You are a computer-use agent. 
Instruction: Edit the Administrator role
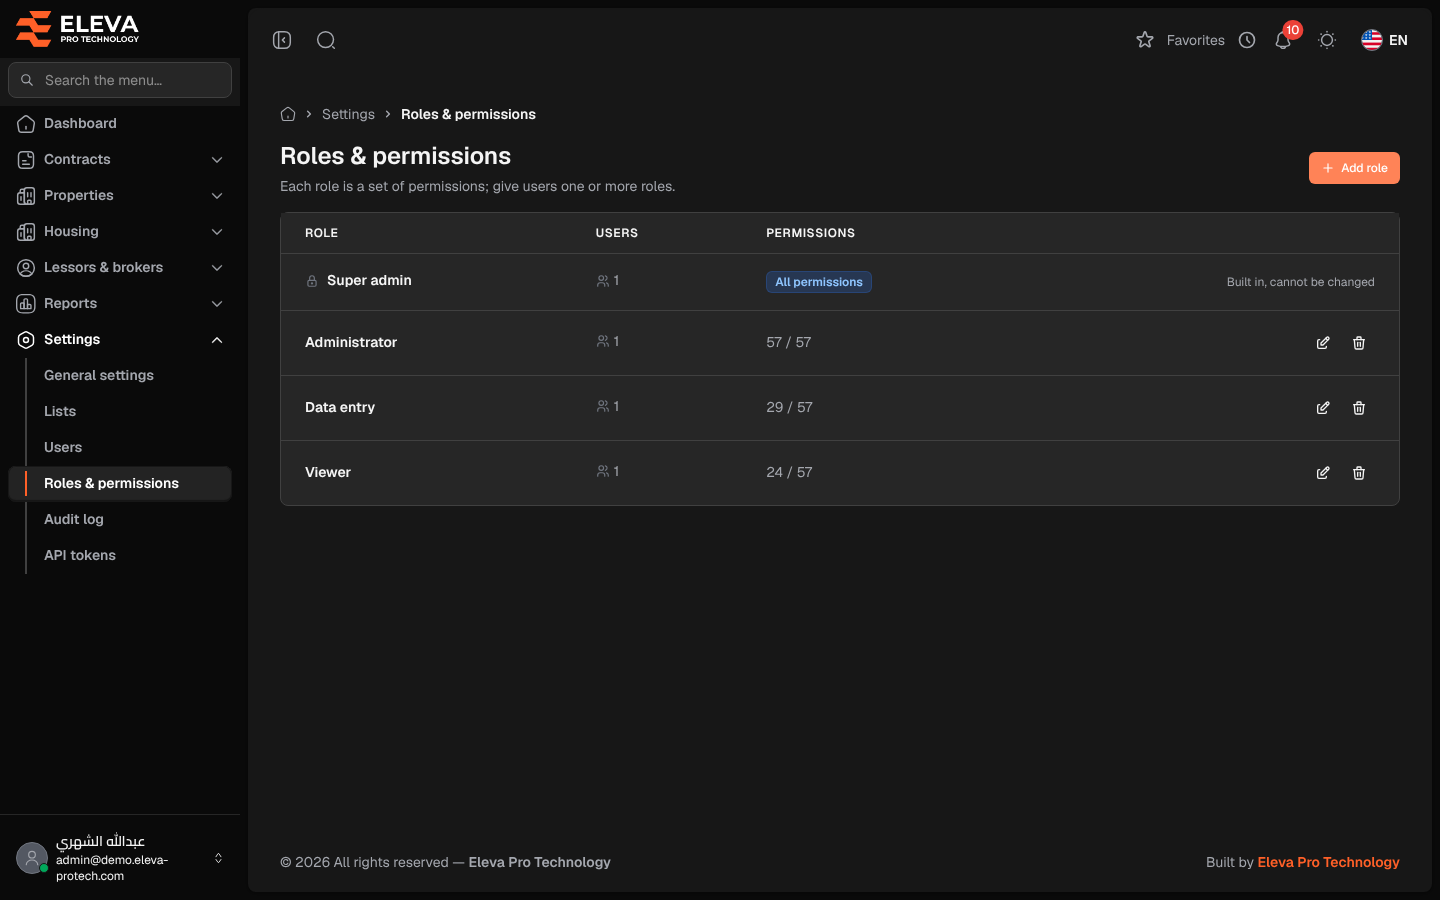coord(1323,343)
